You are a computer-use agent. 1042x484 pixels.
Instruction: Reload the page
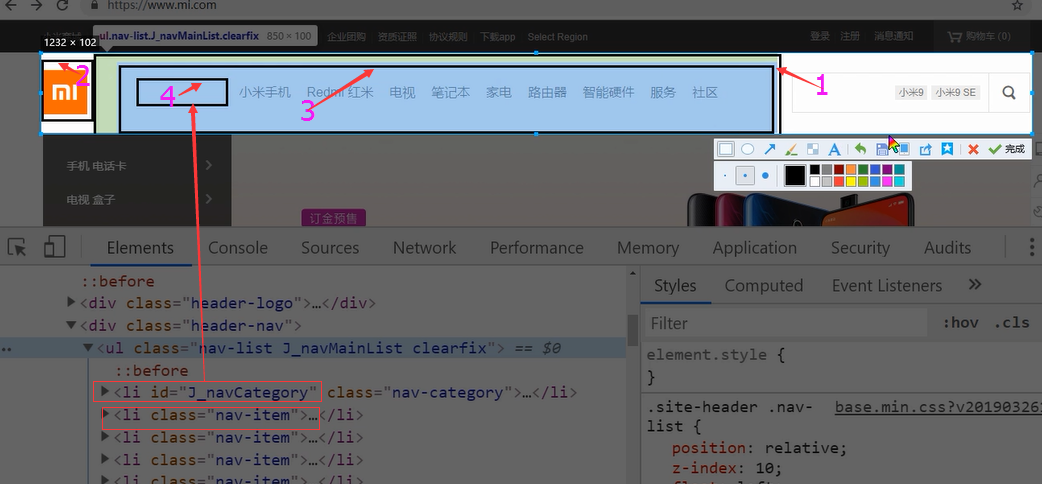point(62,5)
